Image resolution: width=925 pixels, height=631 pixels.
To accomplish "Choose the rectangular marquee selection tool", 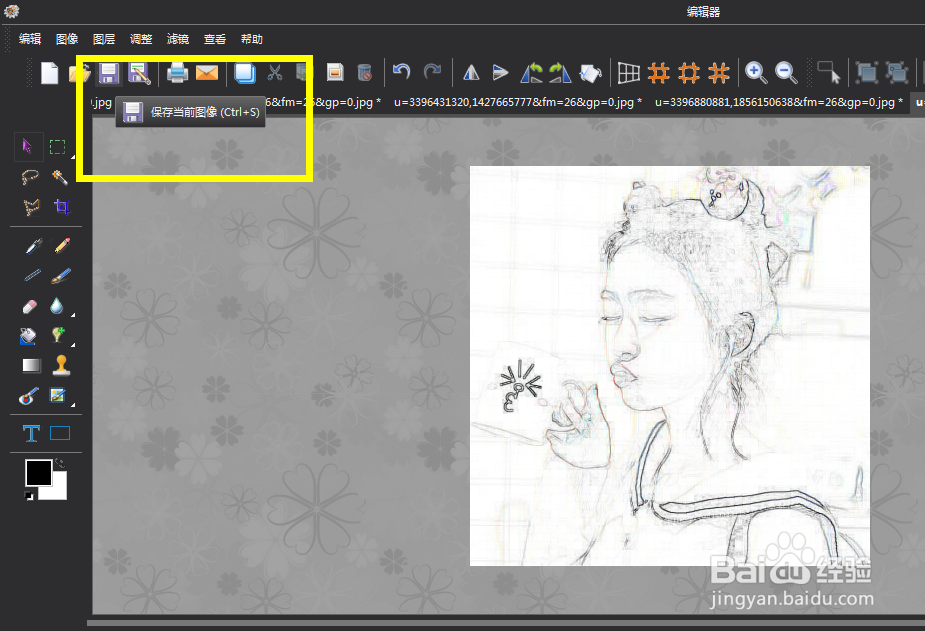I will point(57,147).
